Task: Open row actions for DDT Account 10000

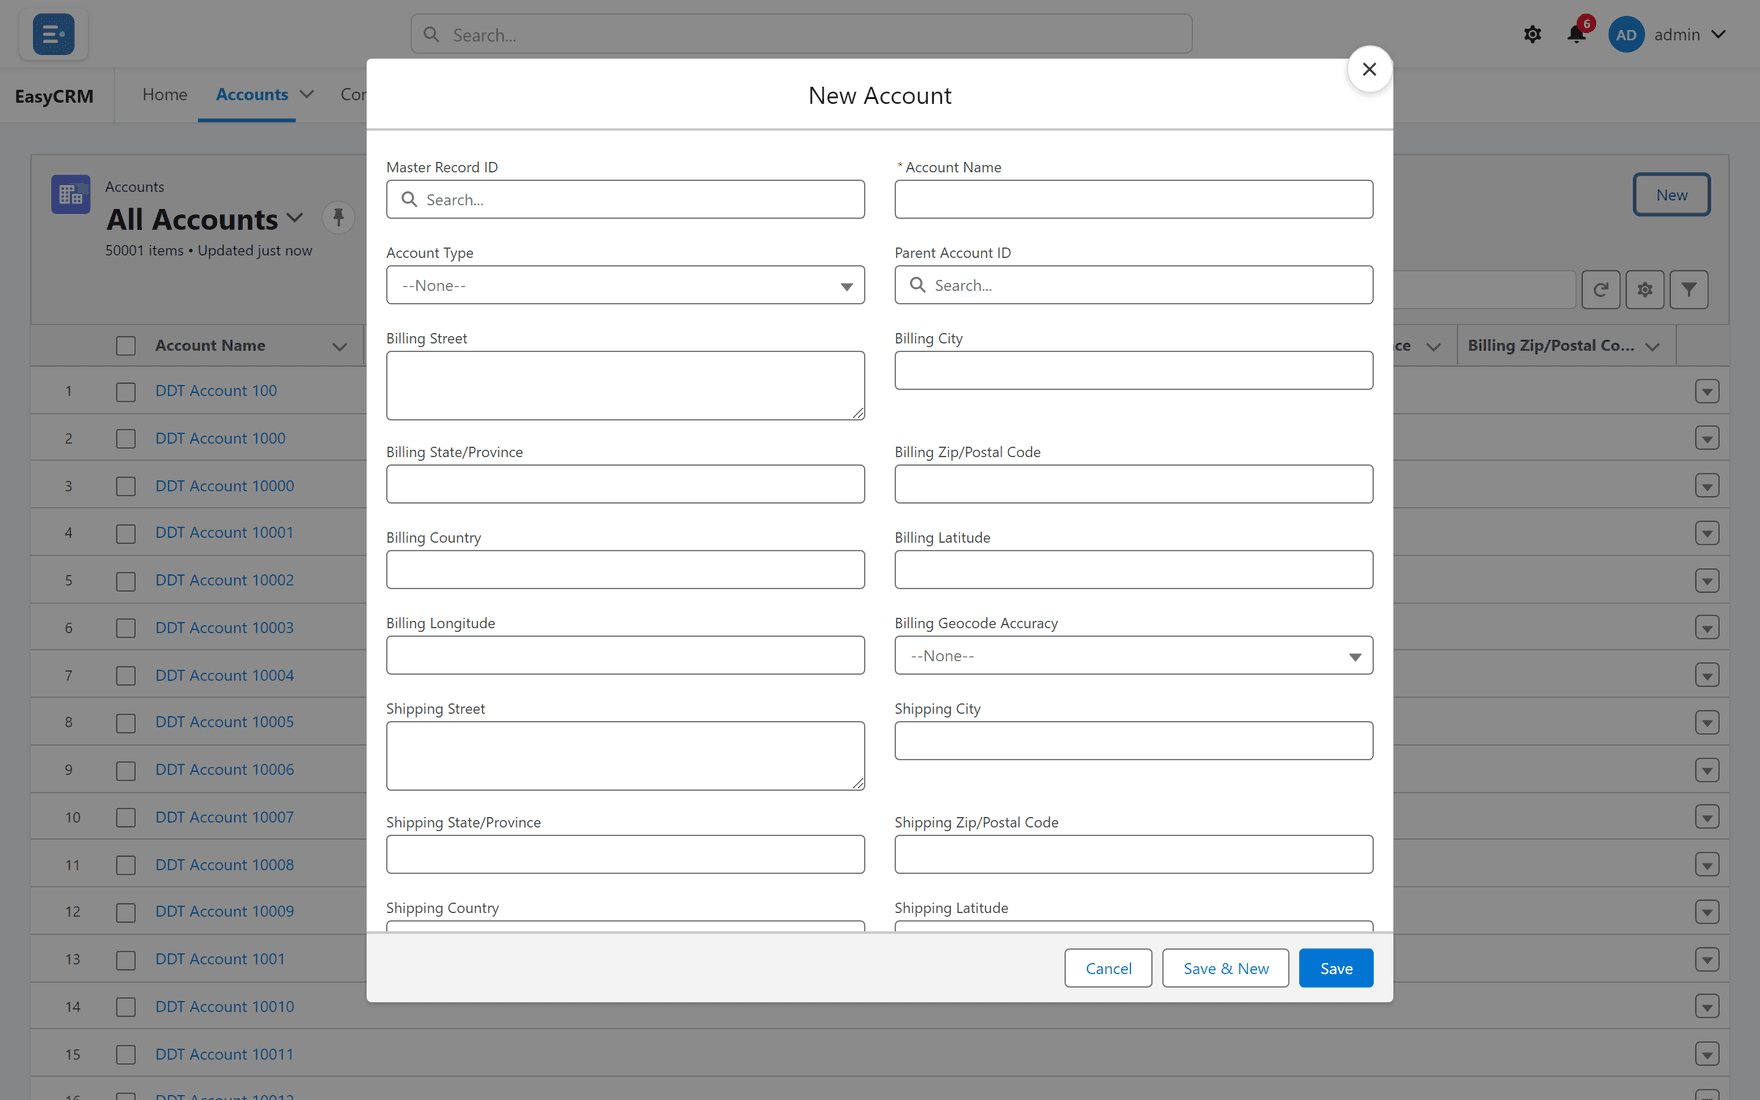Action: coord(1707,486)
